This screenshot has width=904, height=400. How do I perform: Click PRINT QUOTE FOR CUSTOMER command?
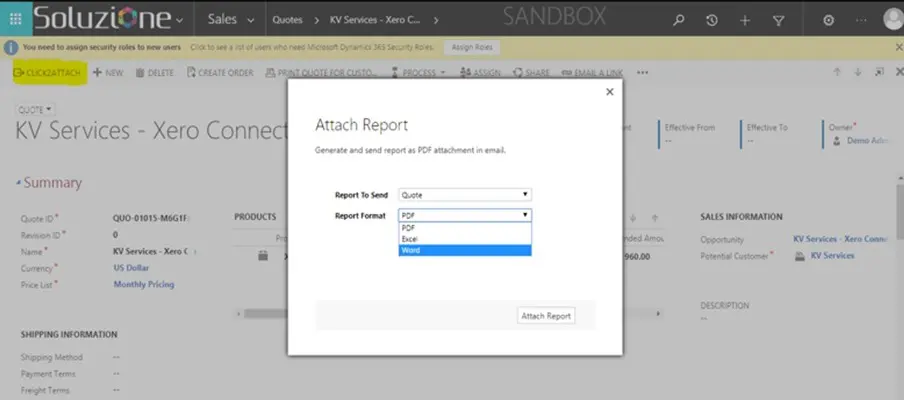click(x=321, y=73)
